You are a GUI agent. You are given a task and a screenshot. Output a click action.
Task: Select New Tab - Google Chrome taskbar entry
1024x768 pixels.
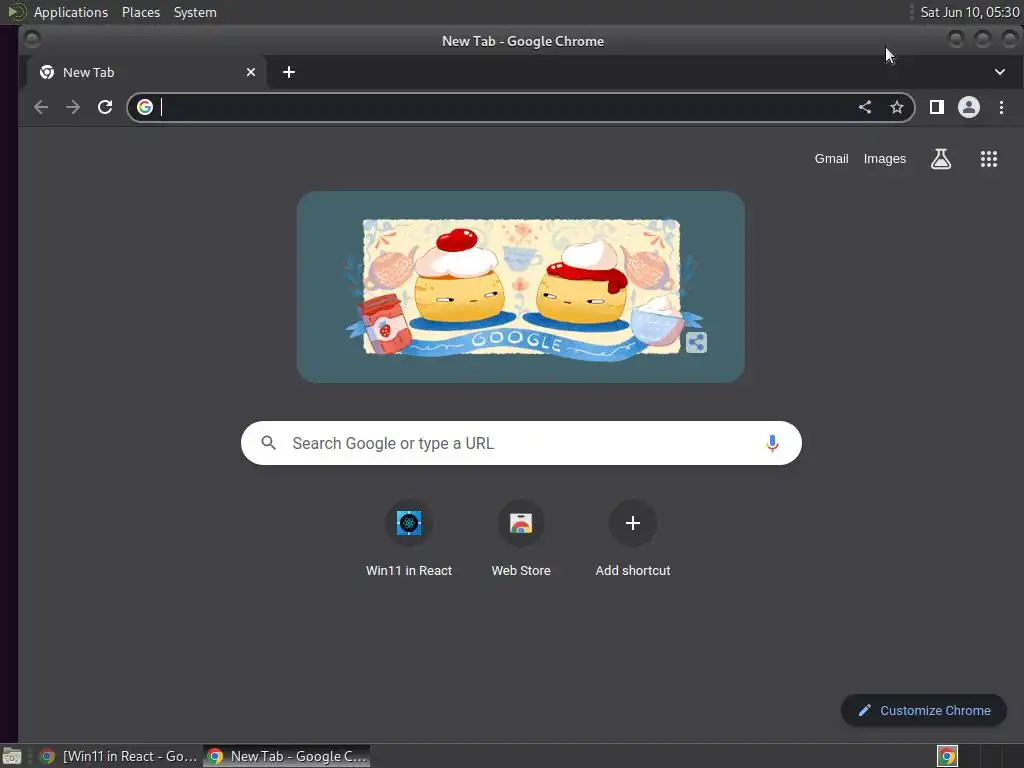coord(287,756)
